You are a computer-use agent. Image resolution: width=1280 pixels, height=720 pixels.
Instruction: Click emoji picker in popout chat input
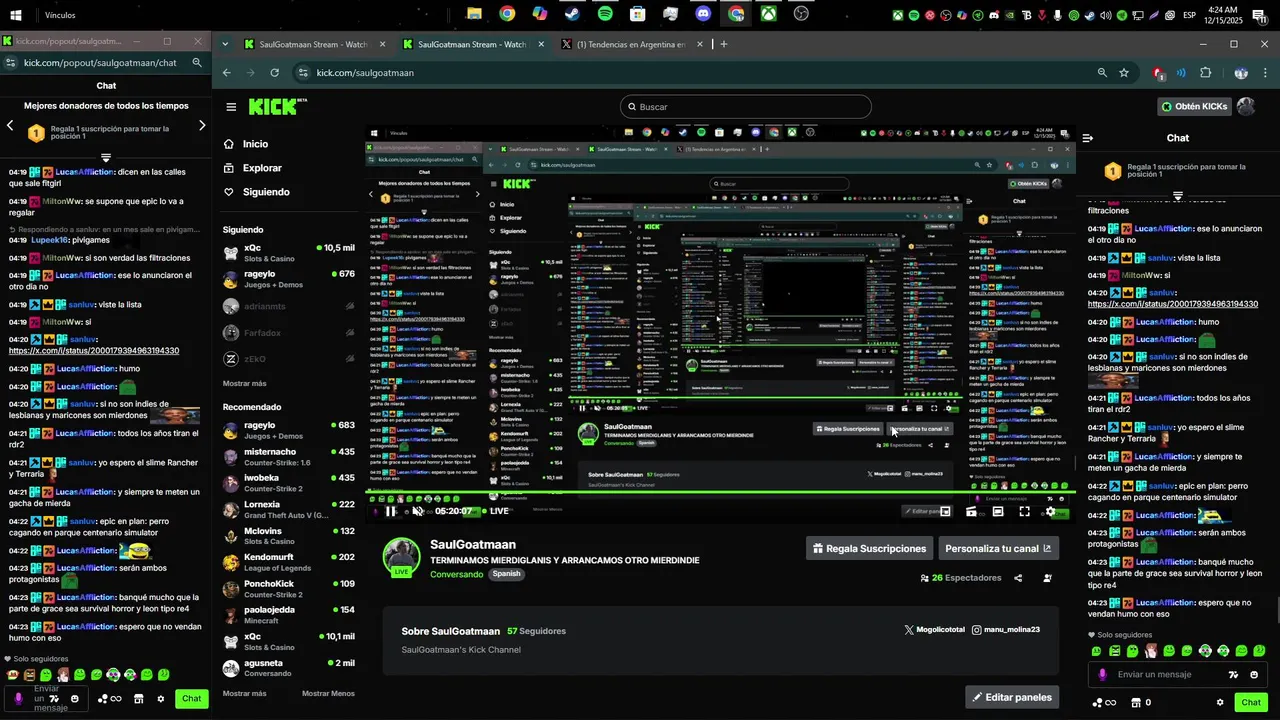(74, 699)
